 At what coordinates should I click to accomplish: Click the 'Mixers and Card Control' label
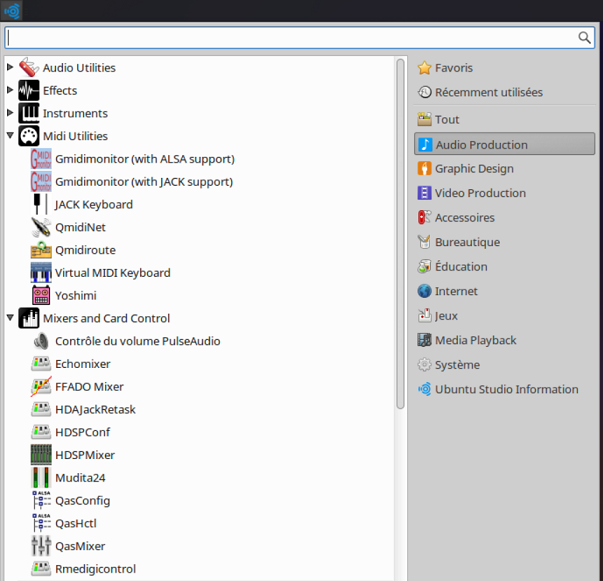pos(107,318)
